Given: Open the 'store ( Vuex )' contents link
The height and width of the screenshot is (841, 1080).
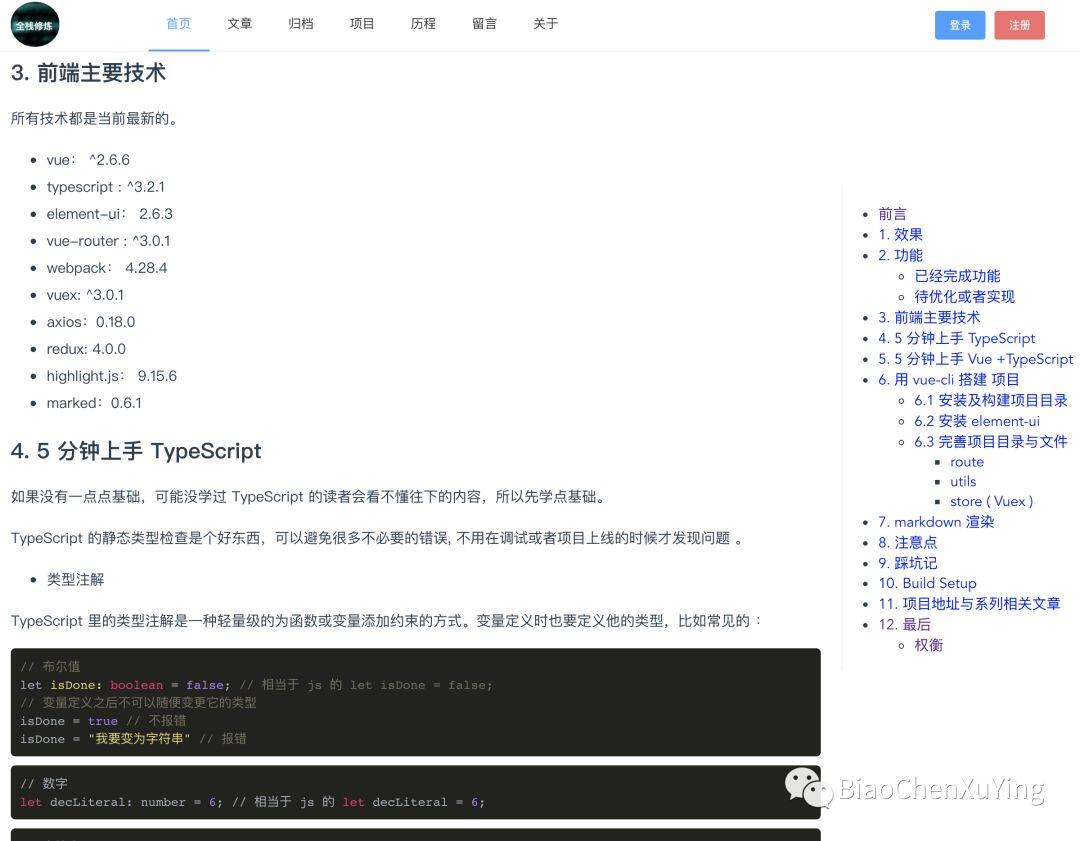Looking at the screenshot, I should (991, 501).
